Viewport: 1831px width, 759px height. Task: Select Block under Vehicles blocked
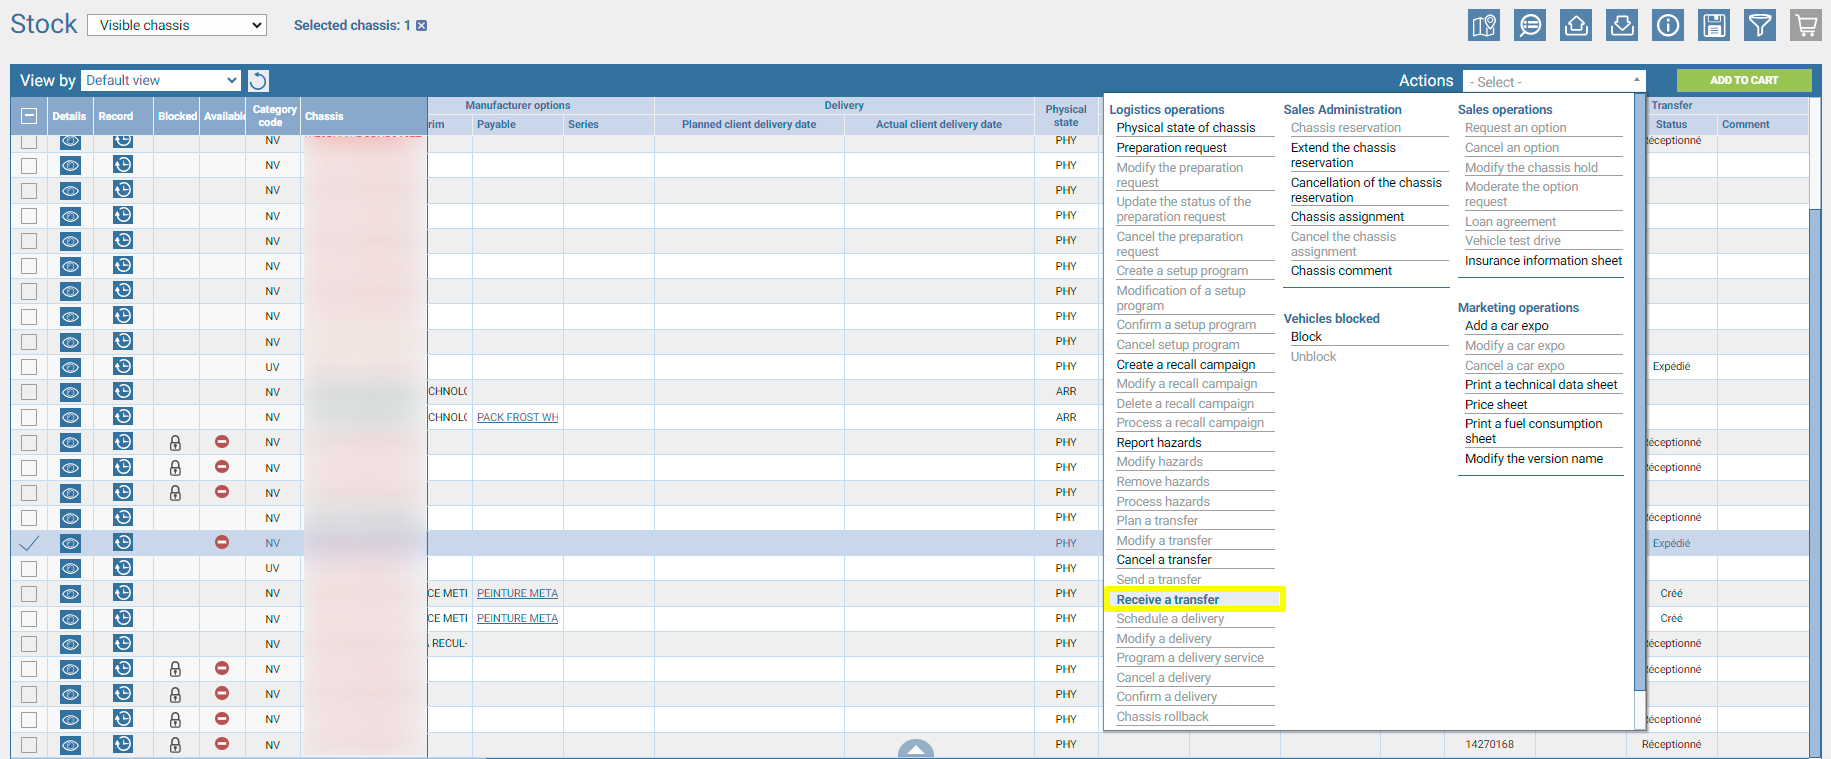coord(1306,337)
